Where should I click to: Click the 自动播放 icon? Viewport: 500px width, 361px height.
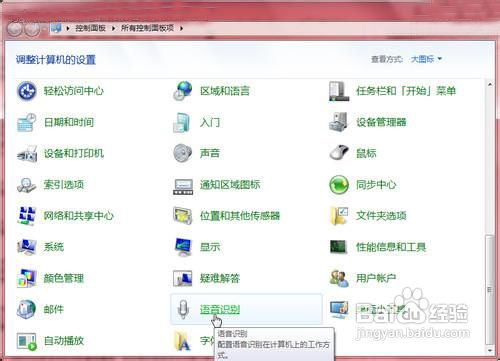(x=26, y=341)
